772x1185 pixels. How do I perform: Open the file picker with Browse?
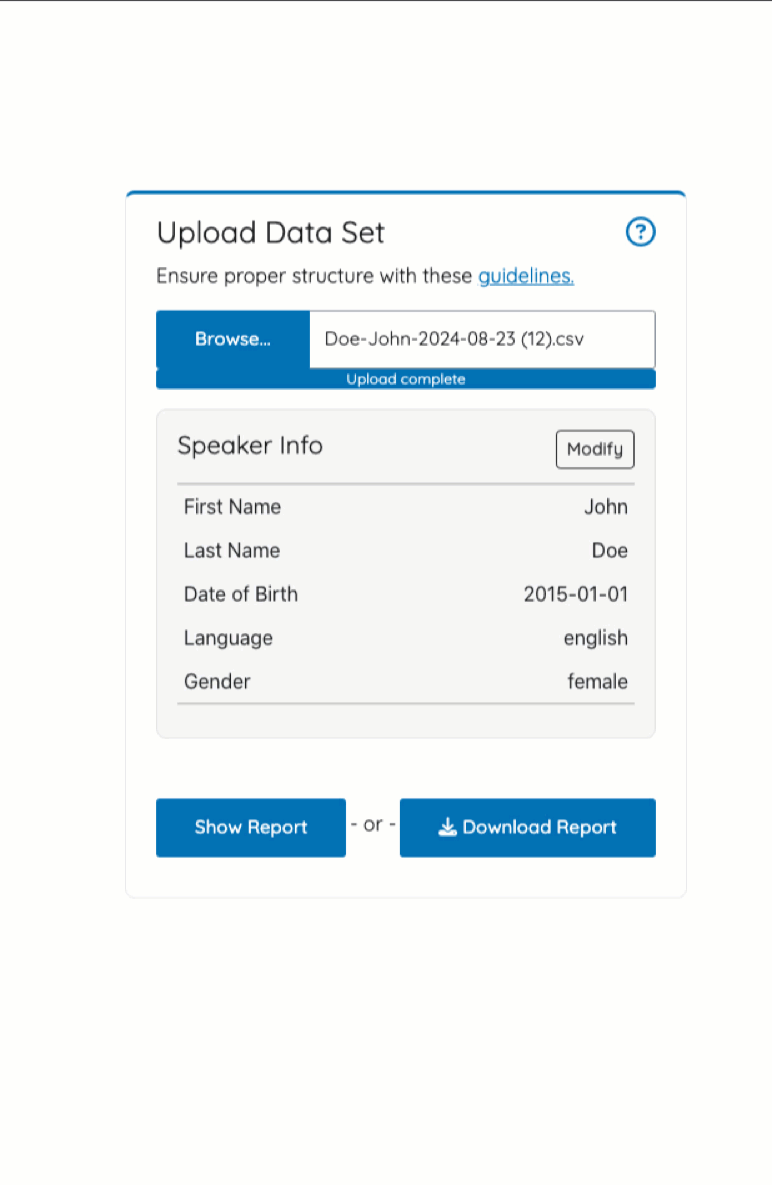pyautogui.click(x=232, y=339)
